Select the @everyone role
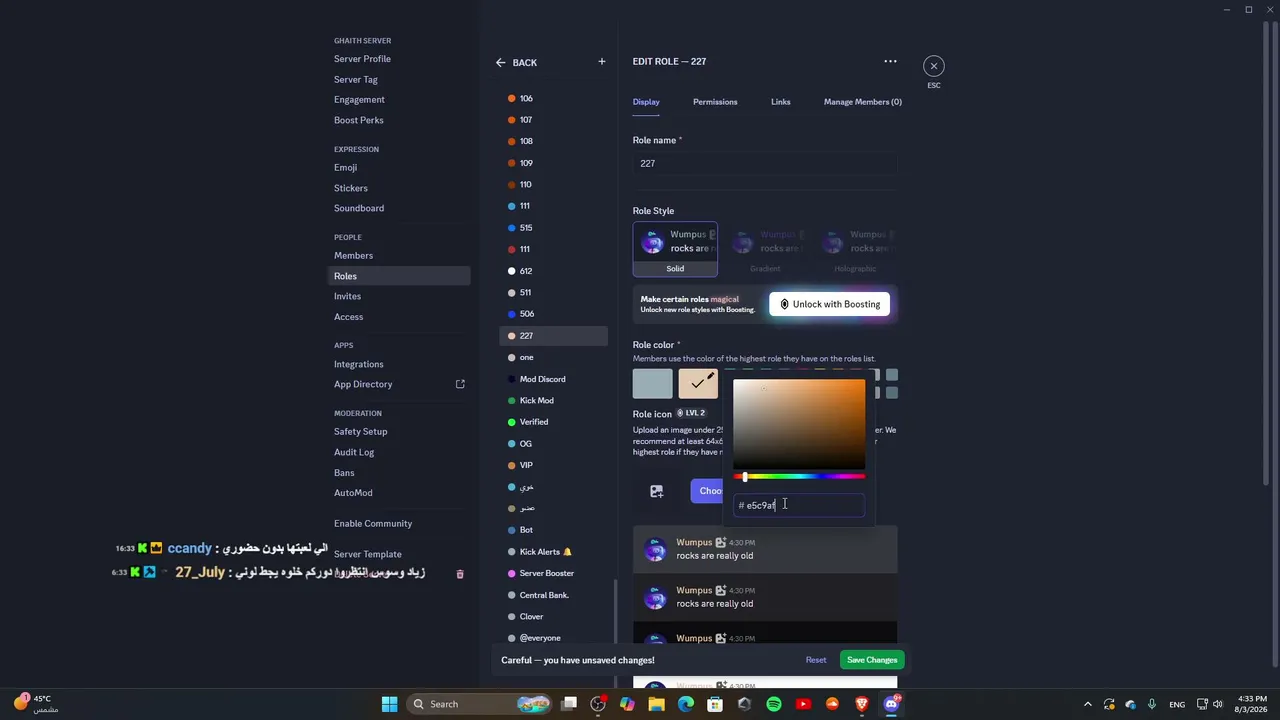Viewport: 1280px width, 720px height. point(553,638)
